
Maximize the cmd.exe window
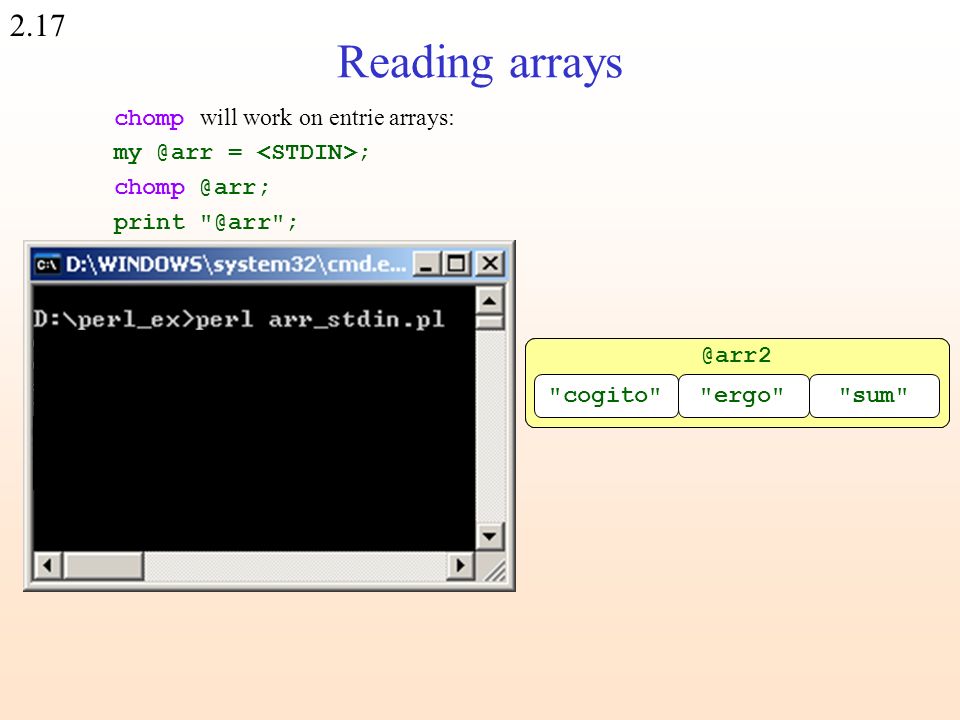pos(456,264)
